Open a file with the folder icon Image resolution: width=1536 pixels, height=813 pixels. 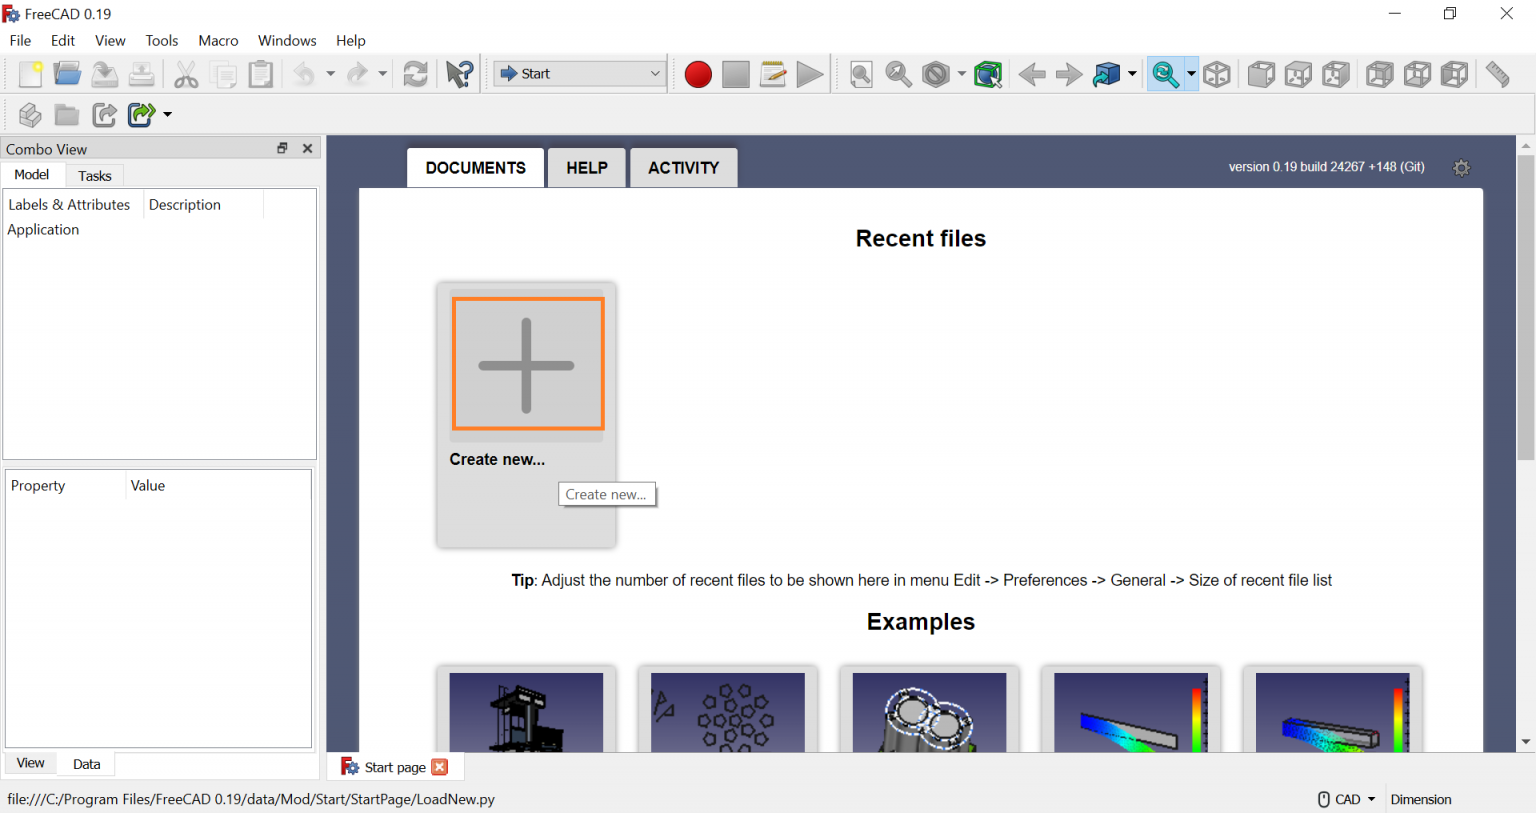click(x=67, y=74)
